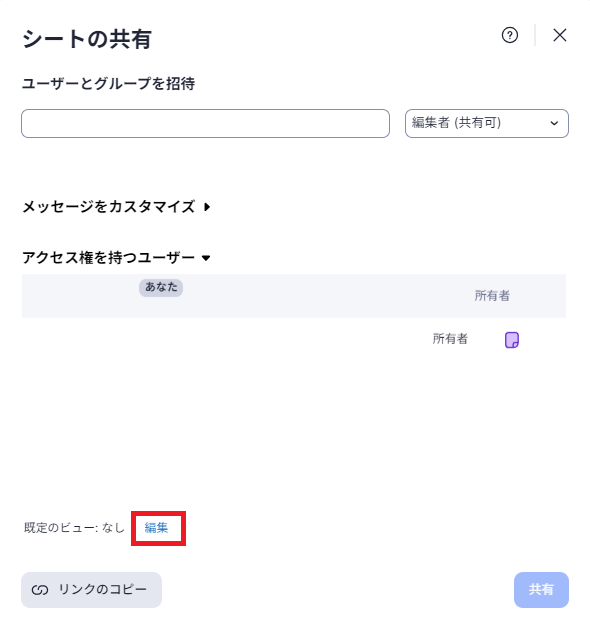Click the right-pointing triangle beside メッセージをカスタマイズ
Viewport: 590px width, 630px height.
207,207
